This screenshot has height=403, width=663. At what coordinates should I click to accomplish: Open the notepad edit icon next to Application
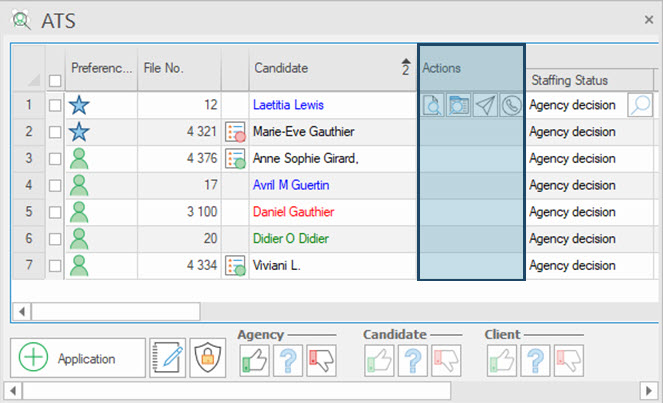tap(167, 358)
